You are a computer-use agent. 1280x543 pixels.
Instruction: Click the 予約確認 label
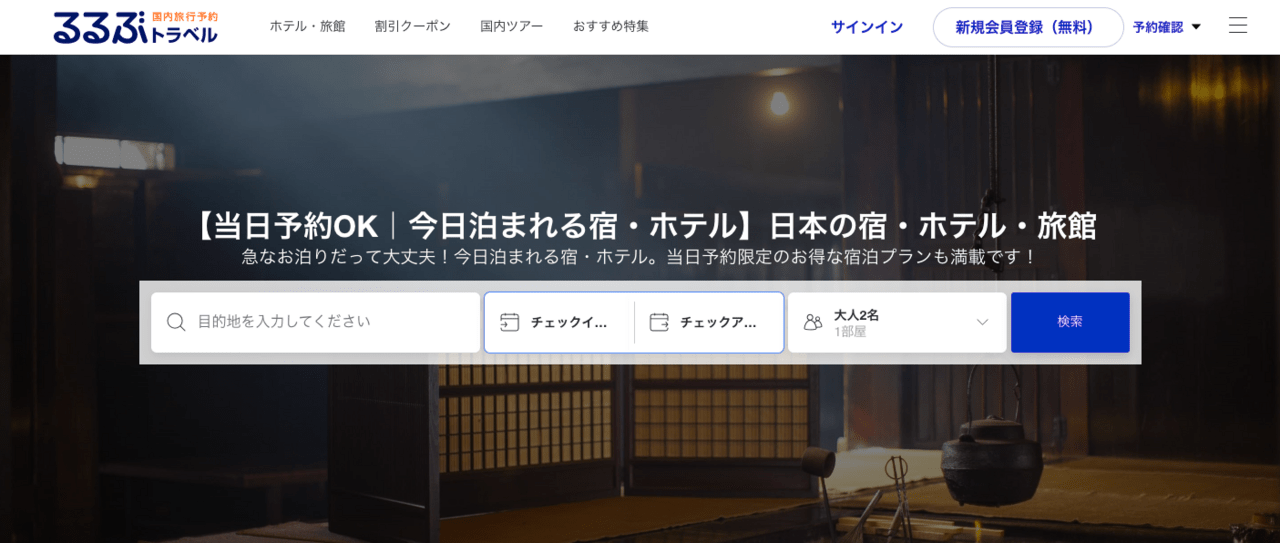[1157, 27]
